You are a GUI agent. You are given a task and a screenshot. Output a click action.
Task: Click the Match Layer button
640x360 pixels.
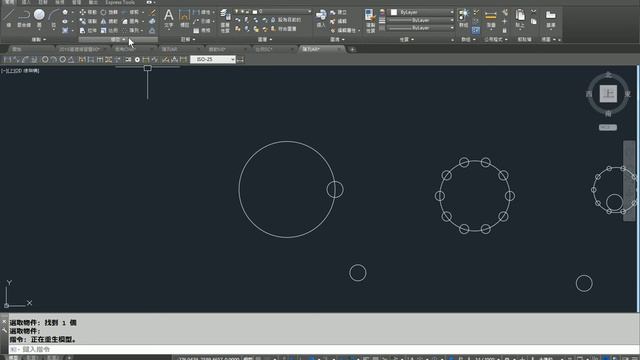[x=284, y=29]
